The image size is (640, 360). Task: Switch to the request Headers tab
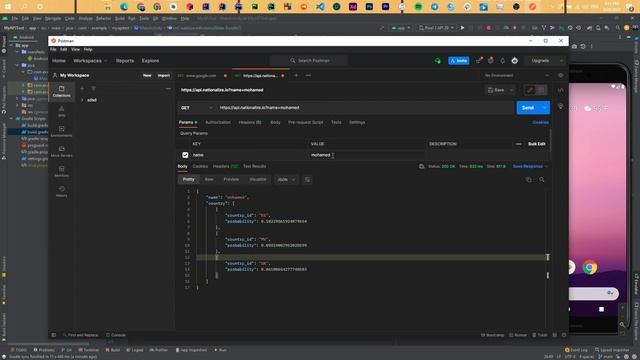tap(249, 122)
